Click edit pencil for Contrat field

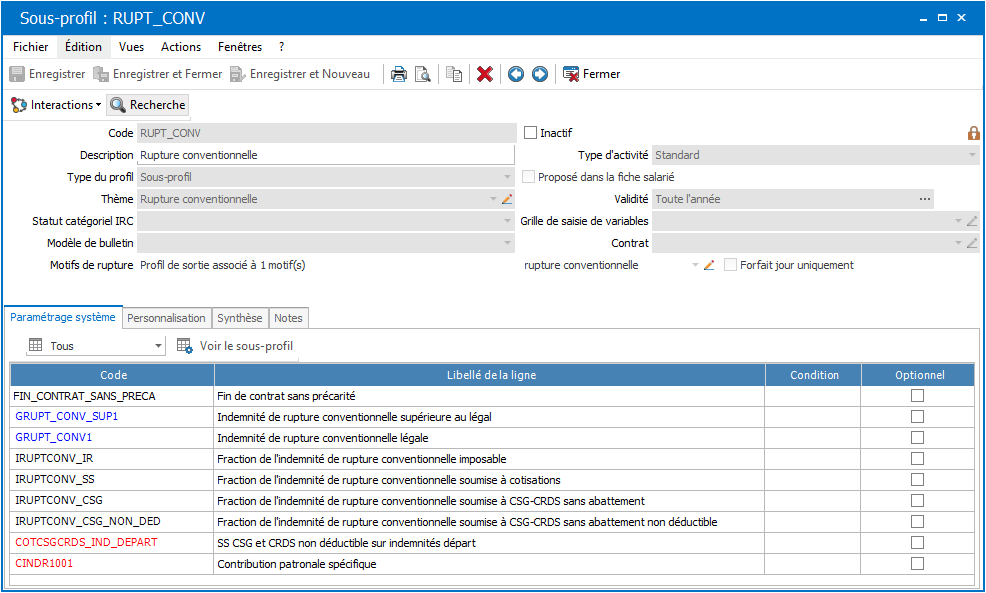(972, 243)
